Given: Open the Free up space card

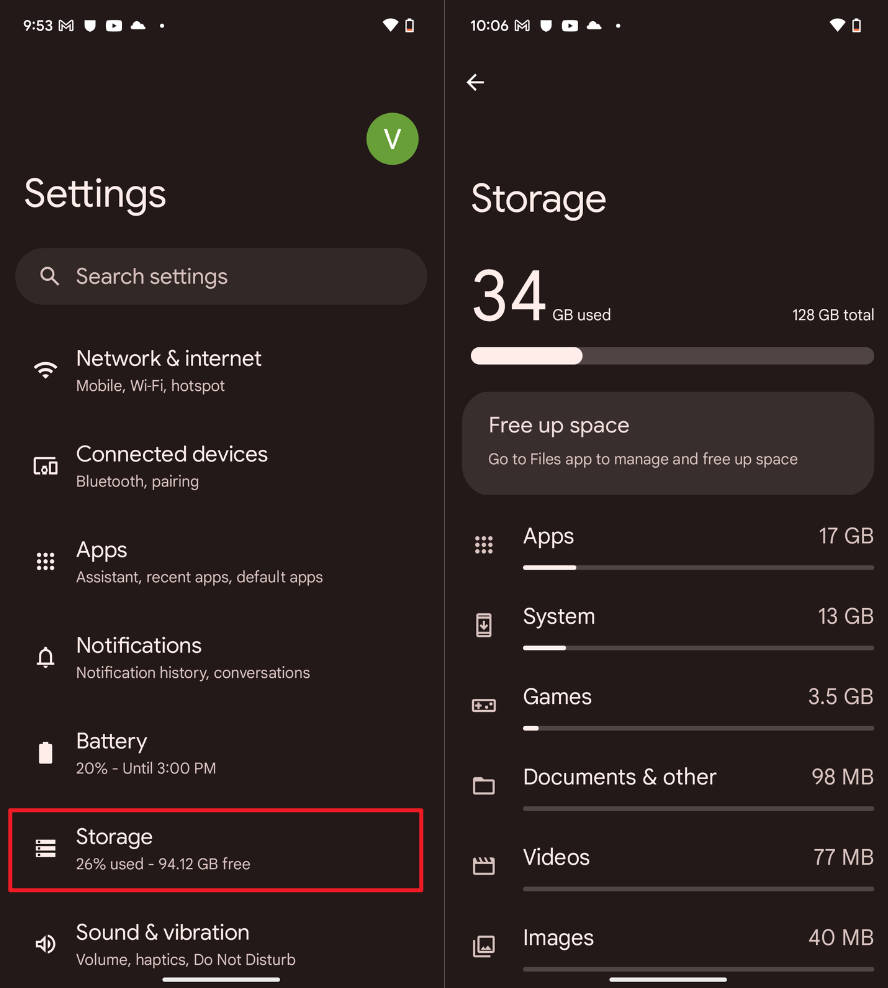Looking at the screenshot, I should tap(667, 442).
